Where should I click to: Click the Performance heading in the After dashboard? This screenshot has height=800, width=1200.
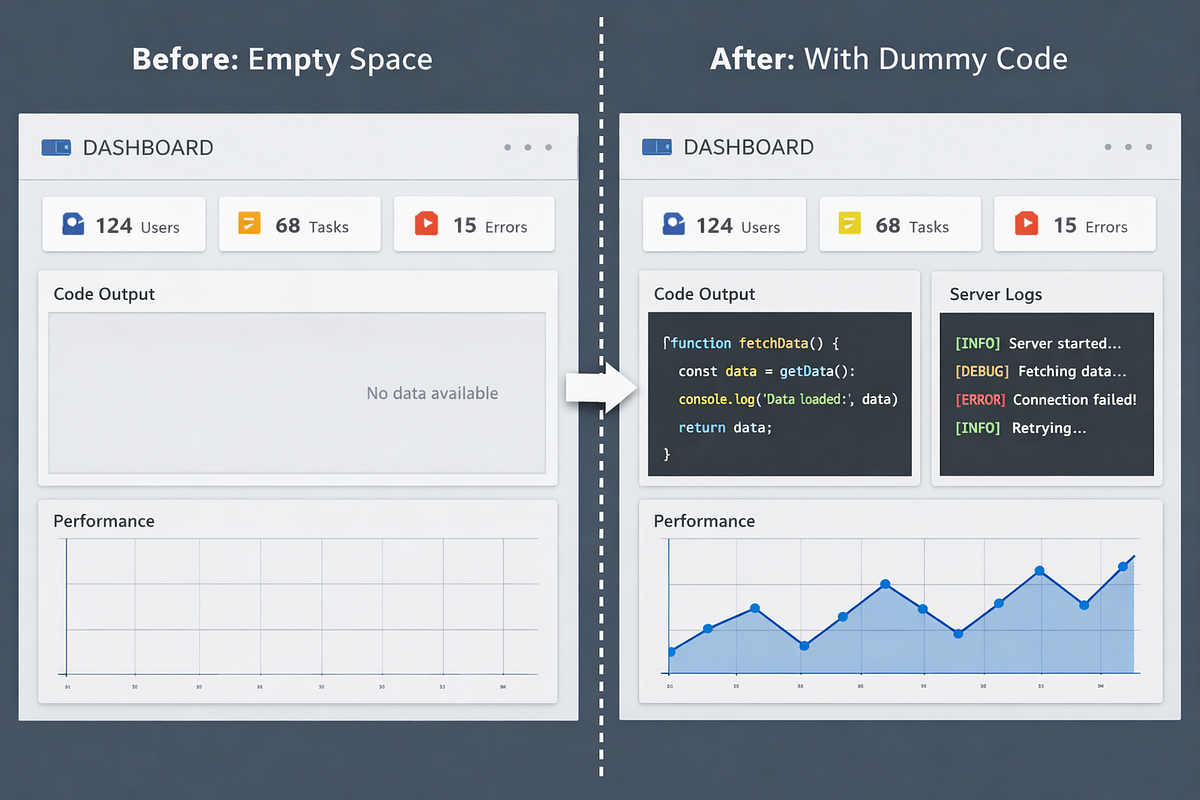pos(704,521)
